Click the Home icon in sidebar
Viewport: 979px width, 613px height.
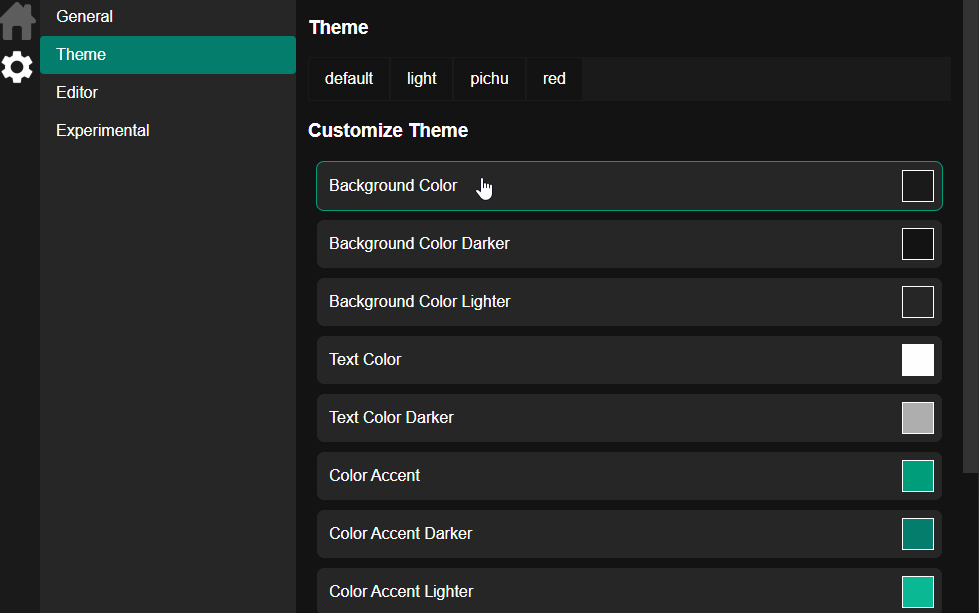18,20
